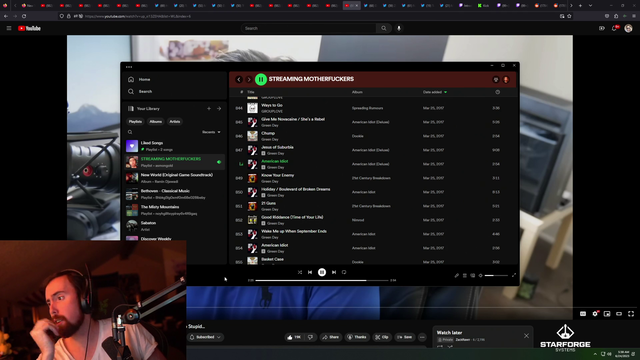The width and height of the screenshot is (640, 360).
Task: Pause playback with Spotify bottom pause button
Action: pyautogui.click(x=322, y=272)
